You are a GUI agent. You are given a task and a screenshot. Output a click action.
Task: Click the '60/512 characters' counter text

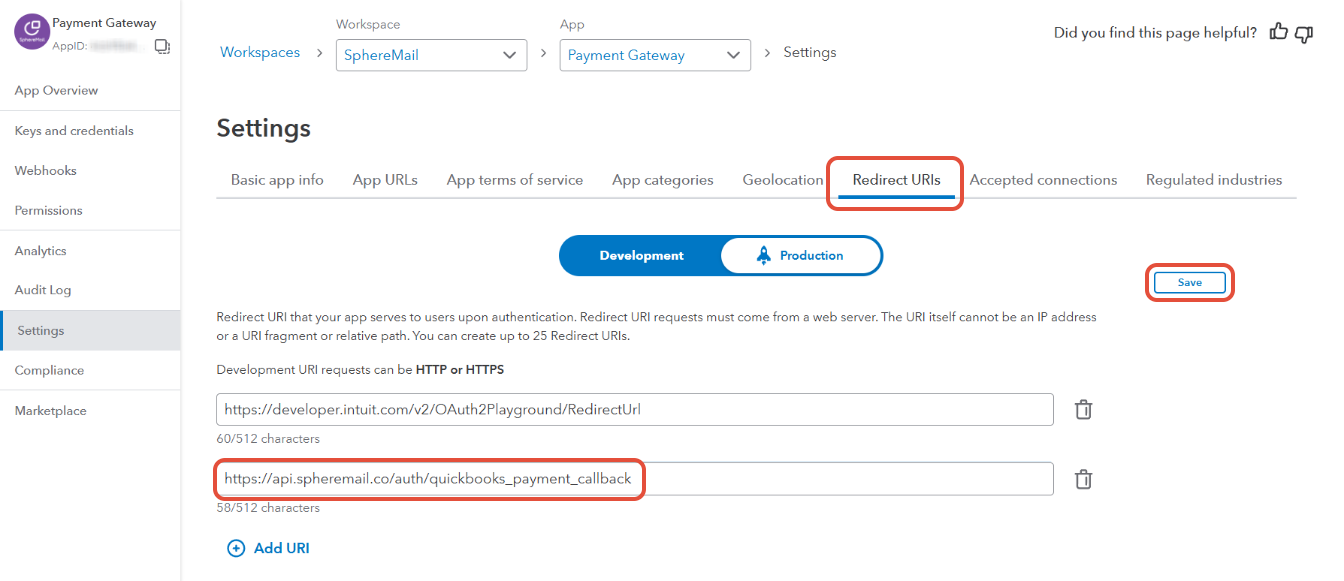(268, 439)
